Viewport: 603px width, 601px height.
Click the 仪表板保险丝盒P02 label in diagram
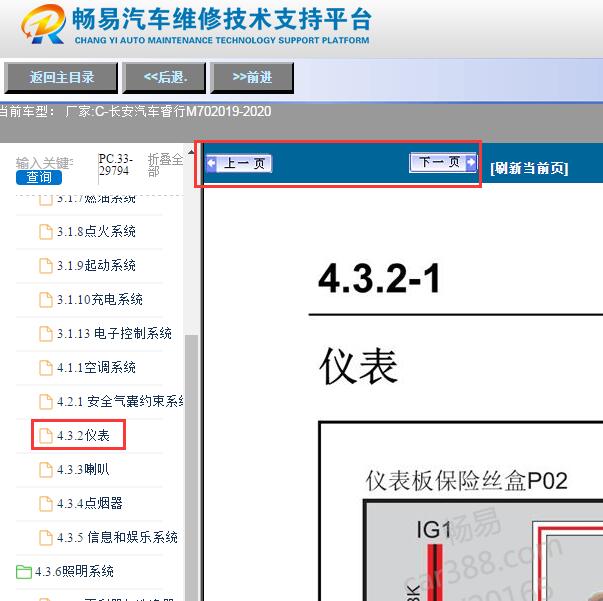tap(466, 481)
